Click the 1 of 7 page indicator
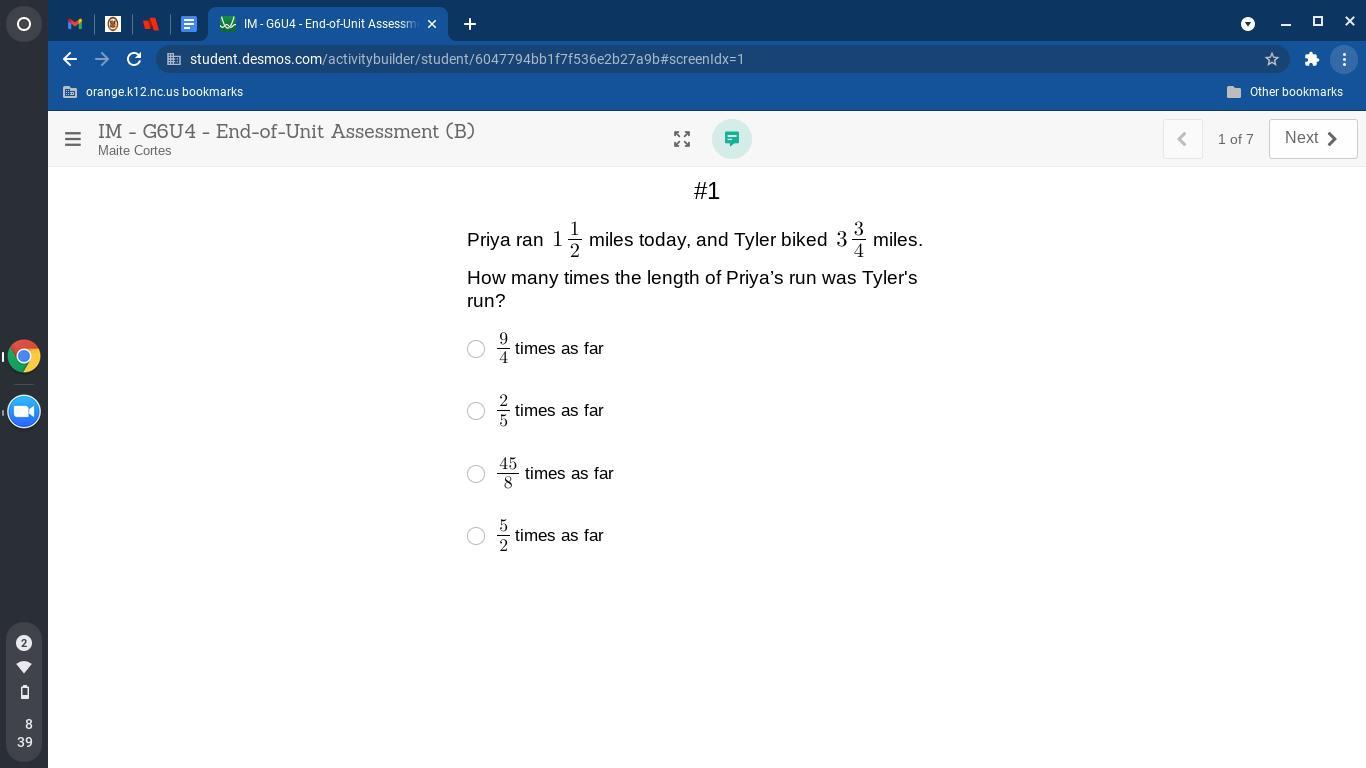The width and height of the screenshot is (1366, 768). coord(1235,139)
